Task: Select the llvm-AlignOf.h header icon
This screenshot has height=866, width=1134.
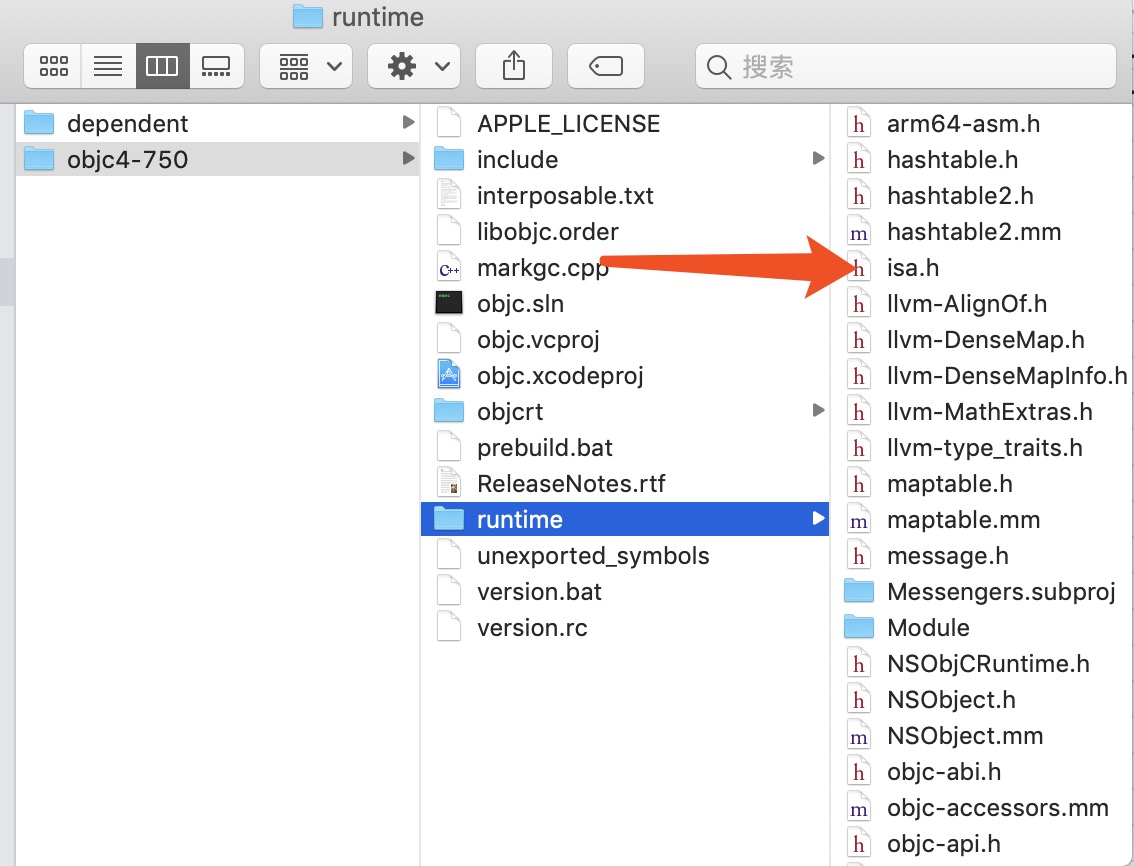Action: pos(858,303)
